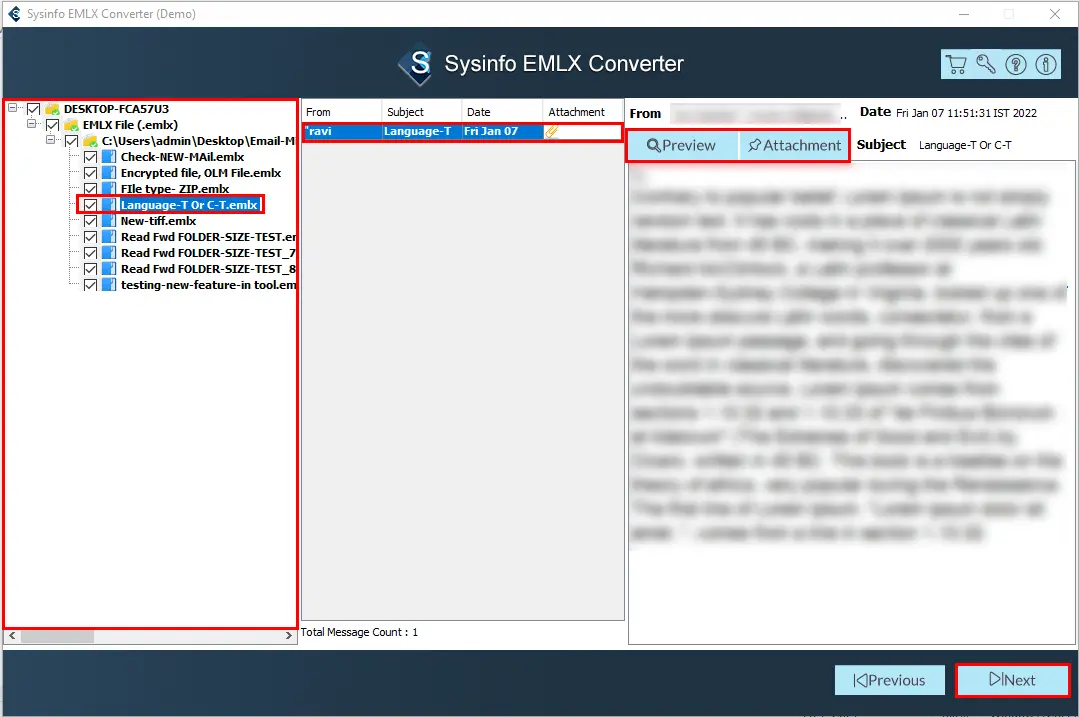Collapse the C:\Users\admin\Desktop node
The image size is (1079, 717).
50,140
